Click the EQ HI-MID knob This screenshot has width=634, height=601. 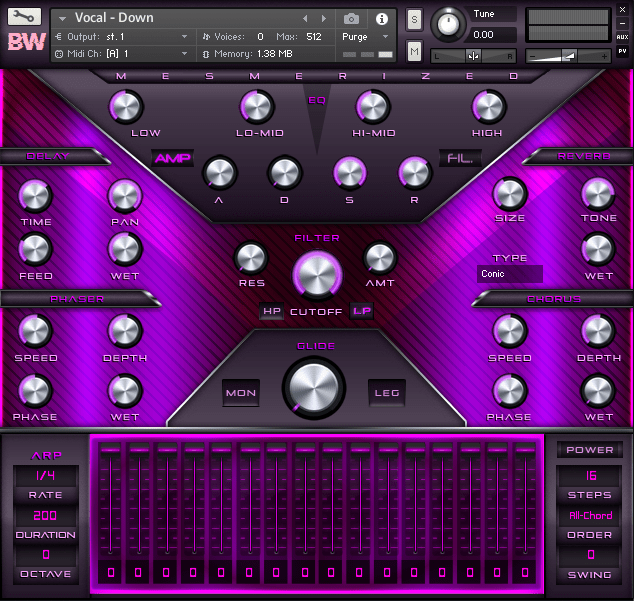coord(373,107)
